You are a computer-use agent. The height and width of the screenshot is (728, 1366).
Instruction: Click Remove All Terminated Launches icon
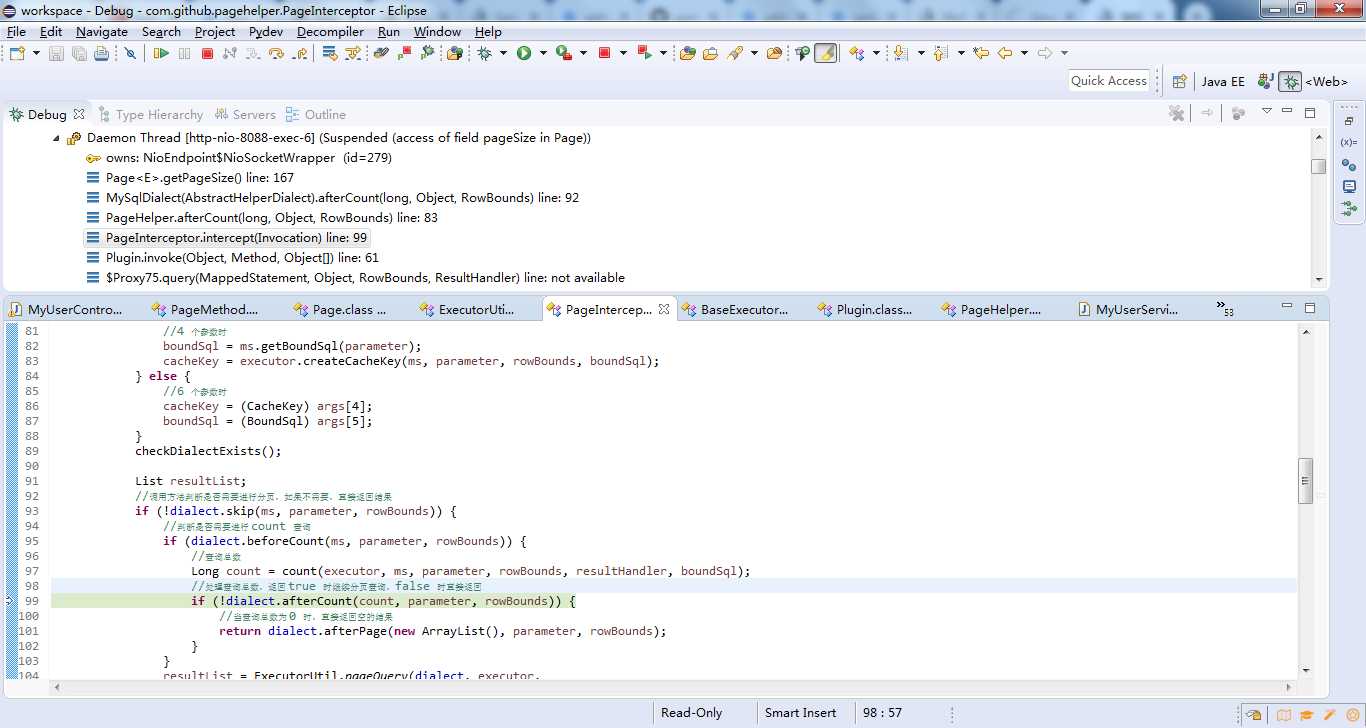(x=1177, y=113)
